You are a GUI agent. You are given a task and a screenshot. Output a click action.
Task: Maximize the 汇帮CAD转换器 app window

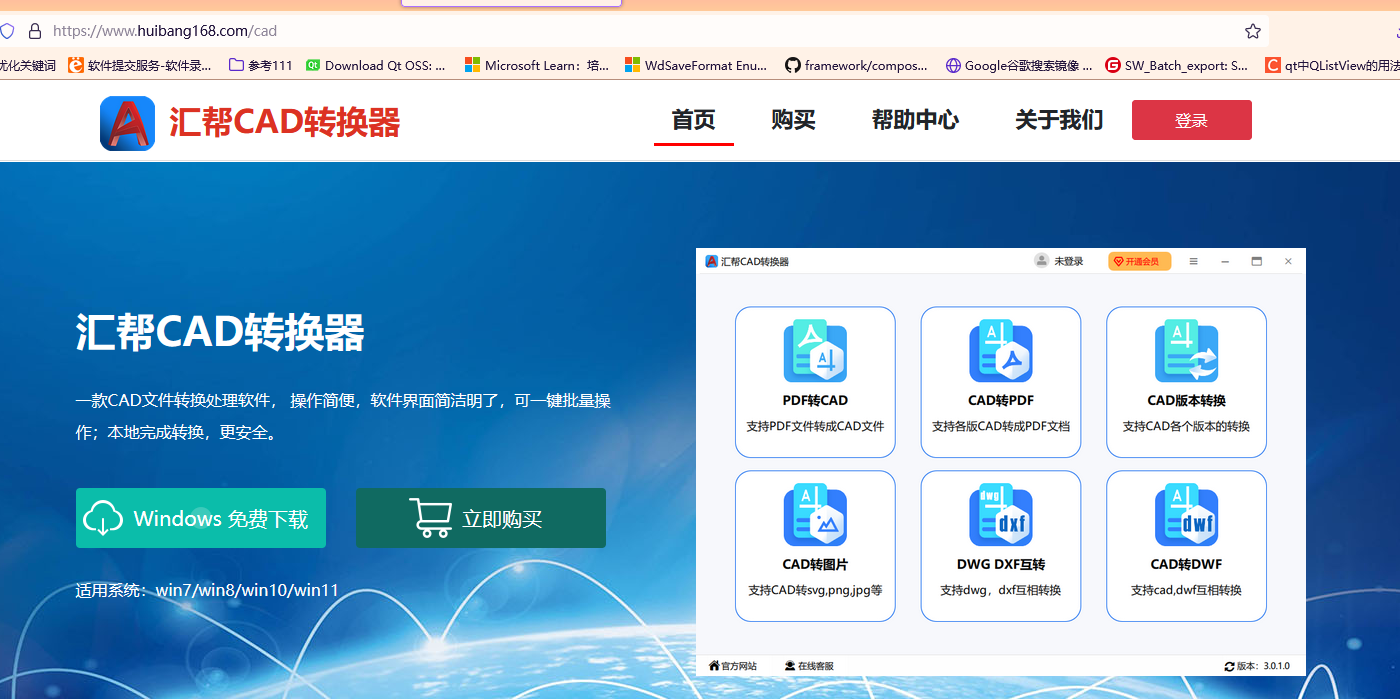click(x=1257, y=261)
